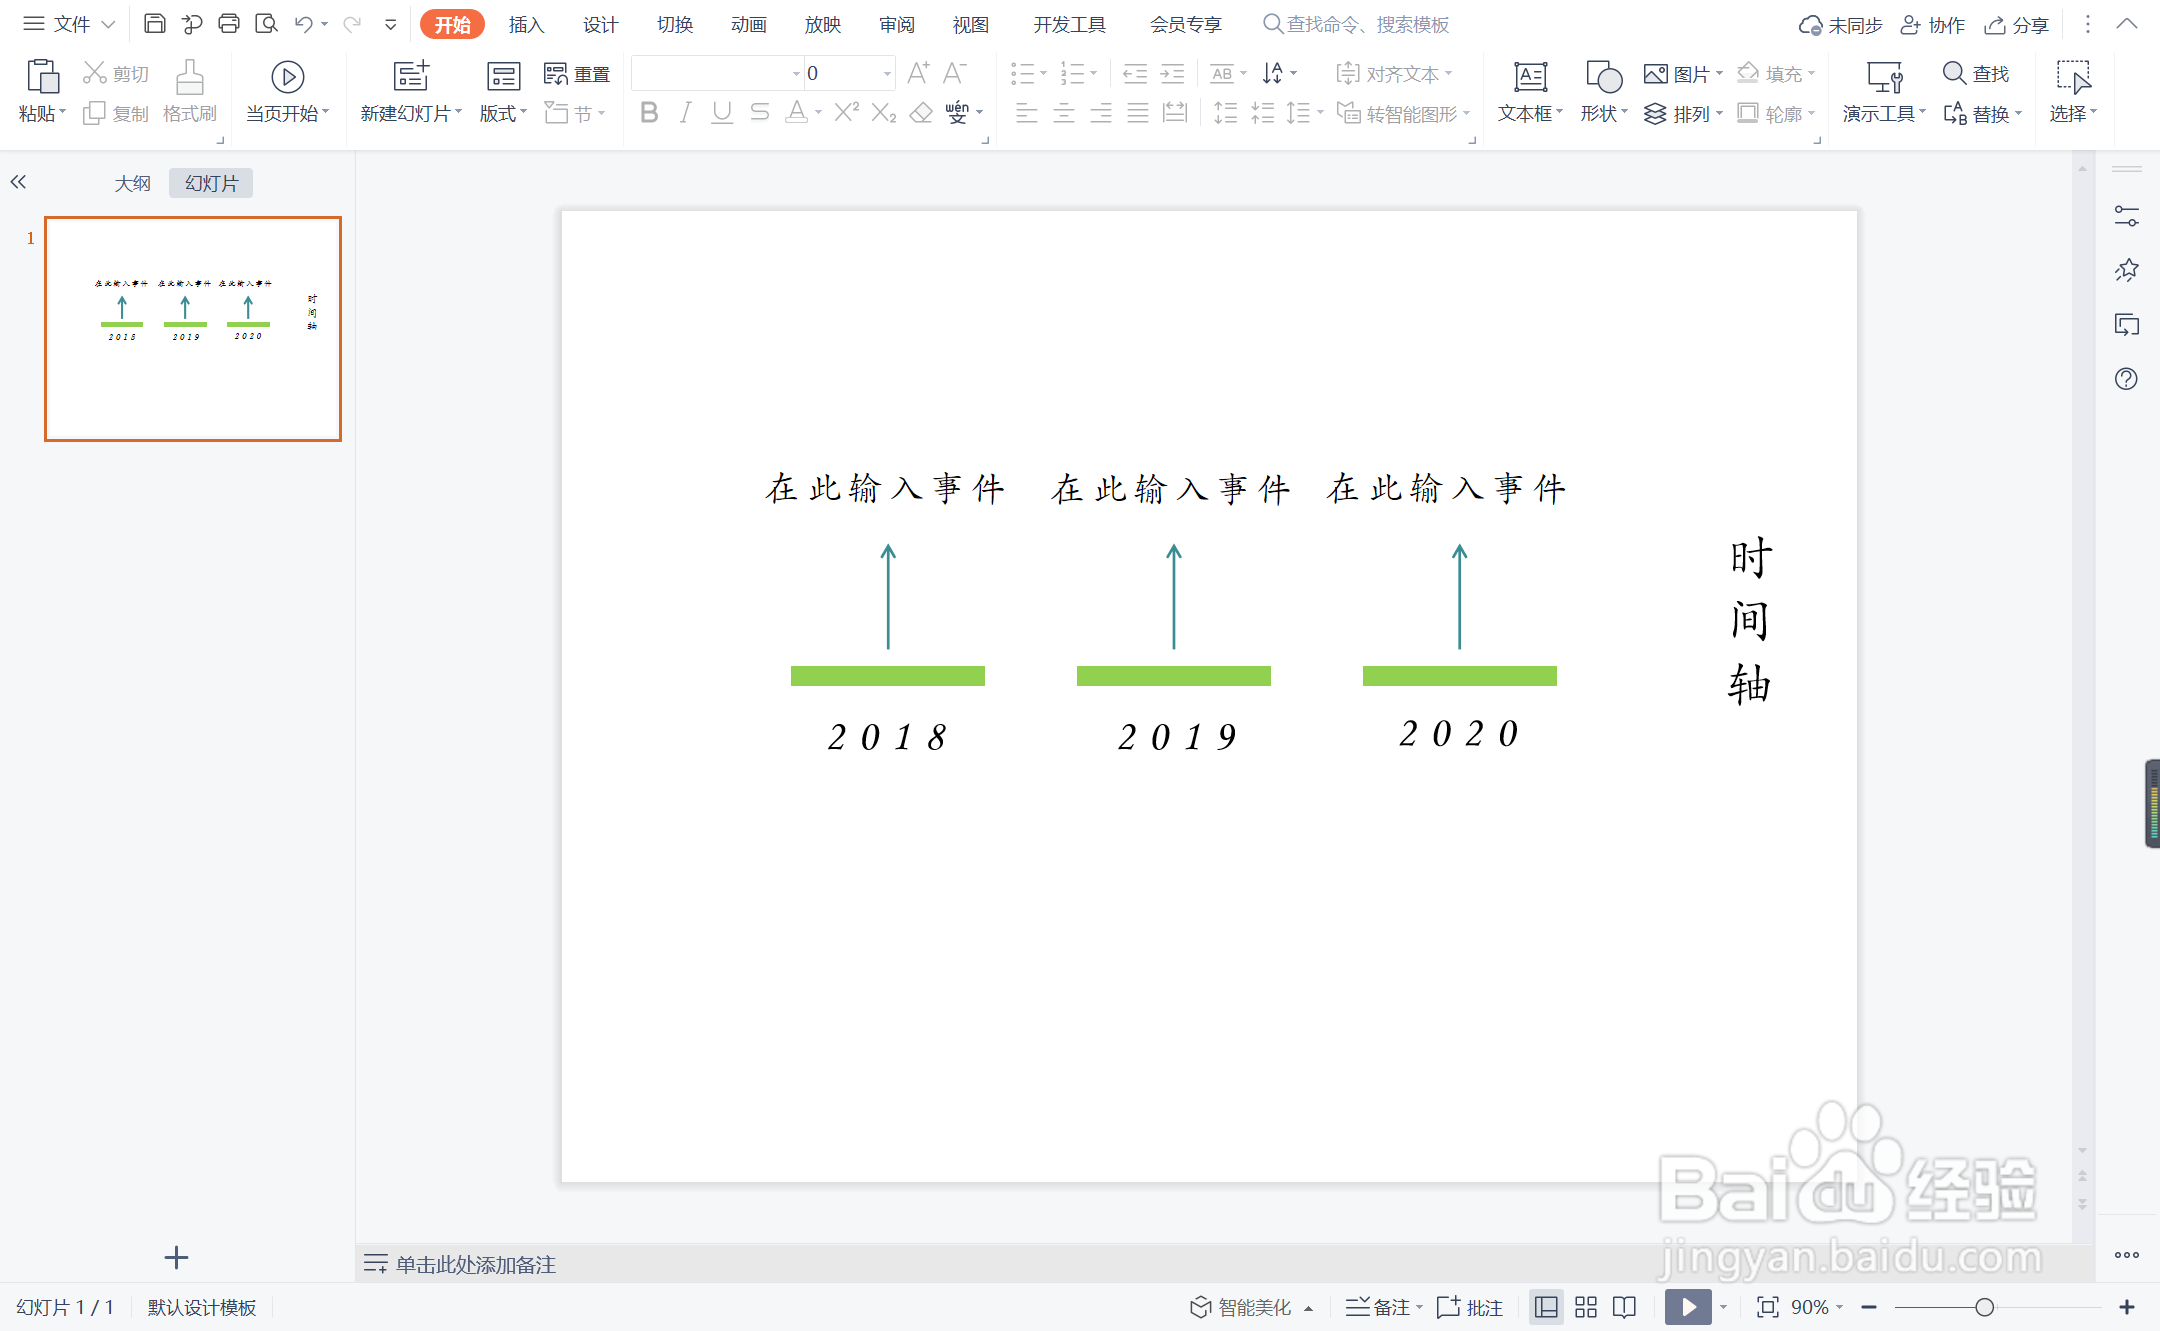Viewport: 2160px width, 1331px height.
Task: Select slide 1 thumbnail
Action: click(193, 329)
